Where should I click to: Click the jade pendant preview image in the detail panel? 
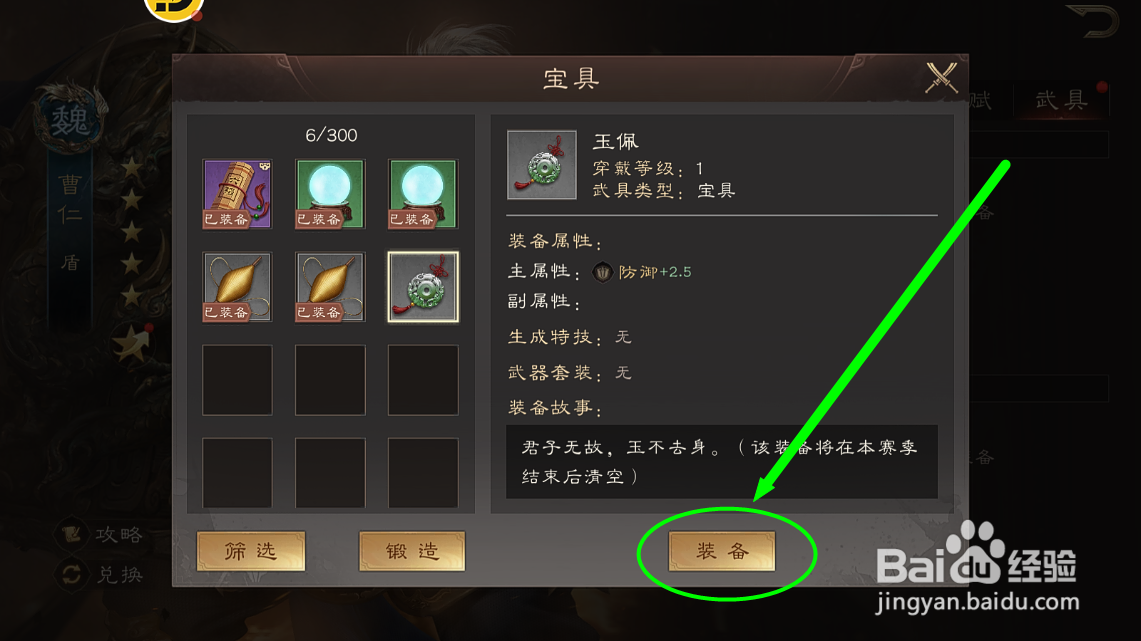pos(541,164)
